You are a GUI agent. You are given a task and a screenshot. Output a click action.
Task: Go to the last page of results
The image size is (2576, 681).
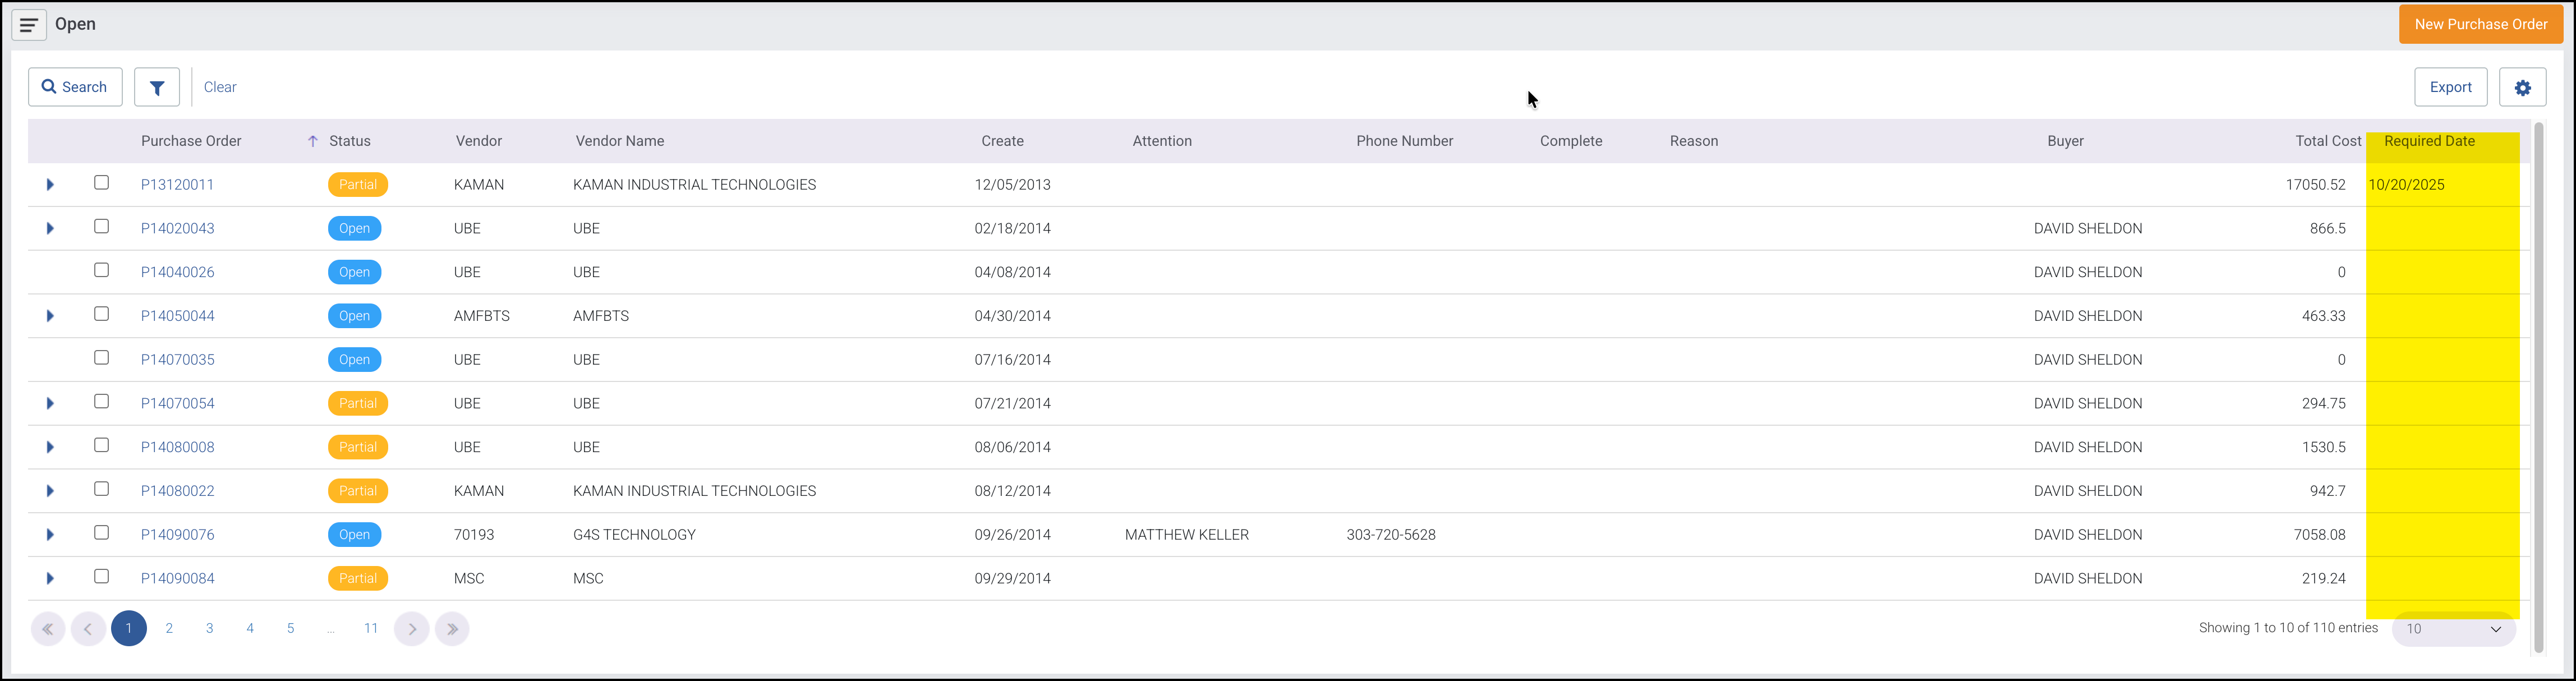click(452, 629)
